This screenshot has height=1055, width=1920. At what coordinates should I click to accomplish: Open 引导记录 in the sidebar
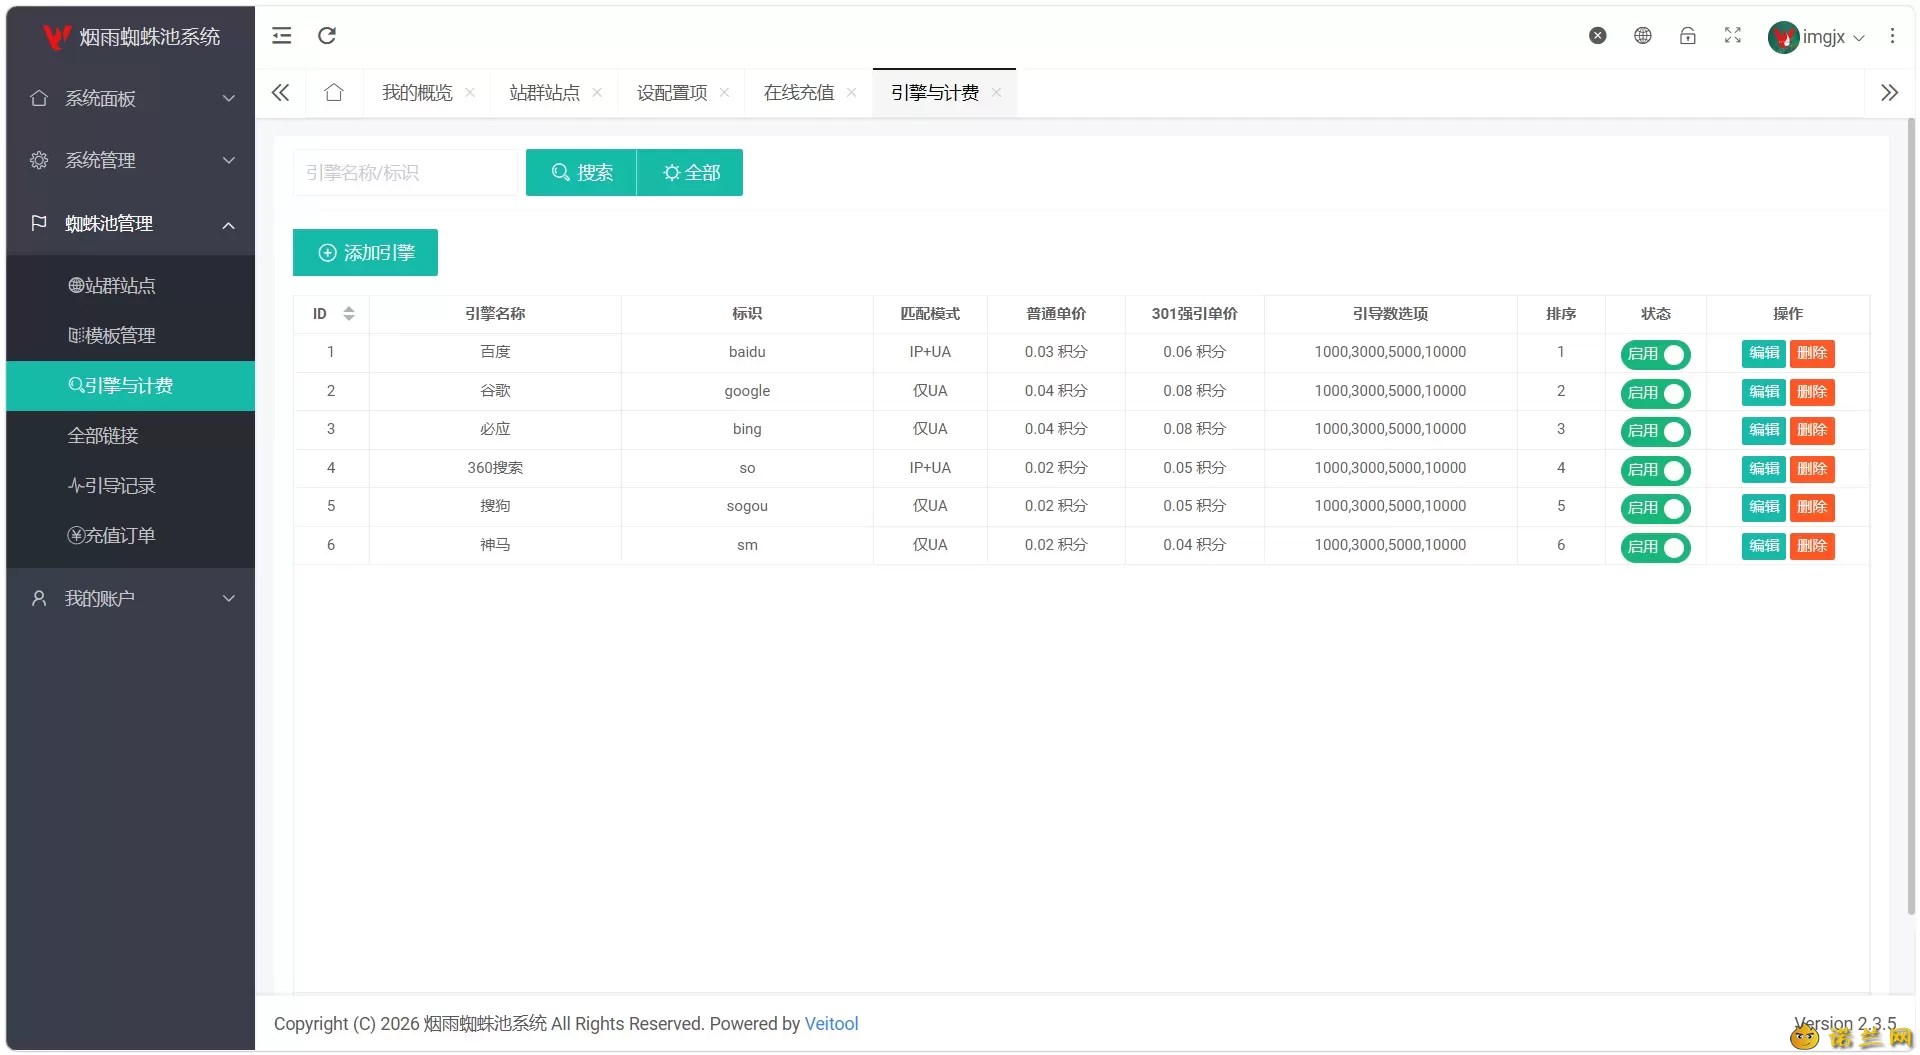[130, 486]
